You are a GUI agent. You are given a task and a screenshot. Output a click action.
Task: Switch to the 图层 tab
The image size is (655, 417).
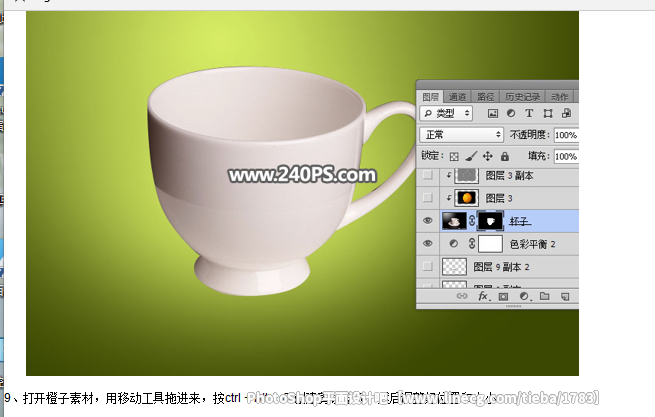tap(430, 97)
